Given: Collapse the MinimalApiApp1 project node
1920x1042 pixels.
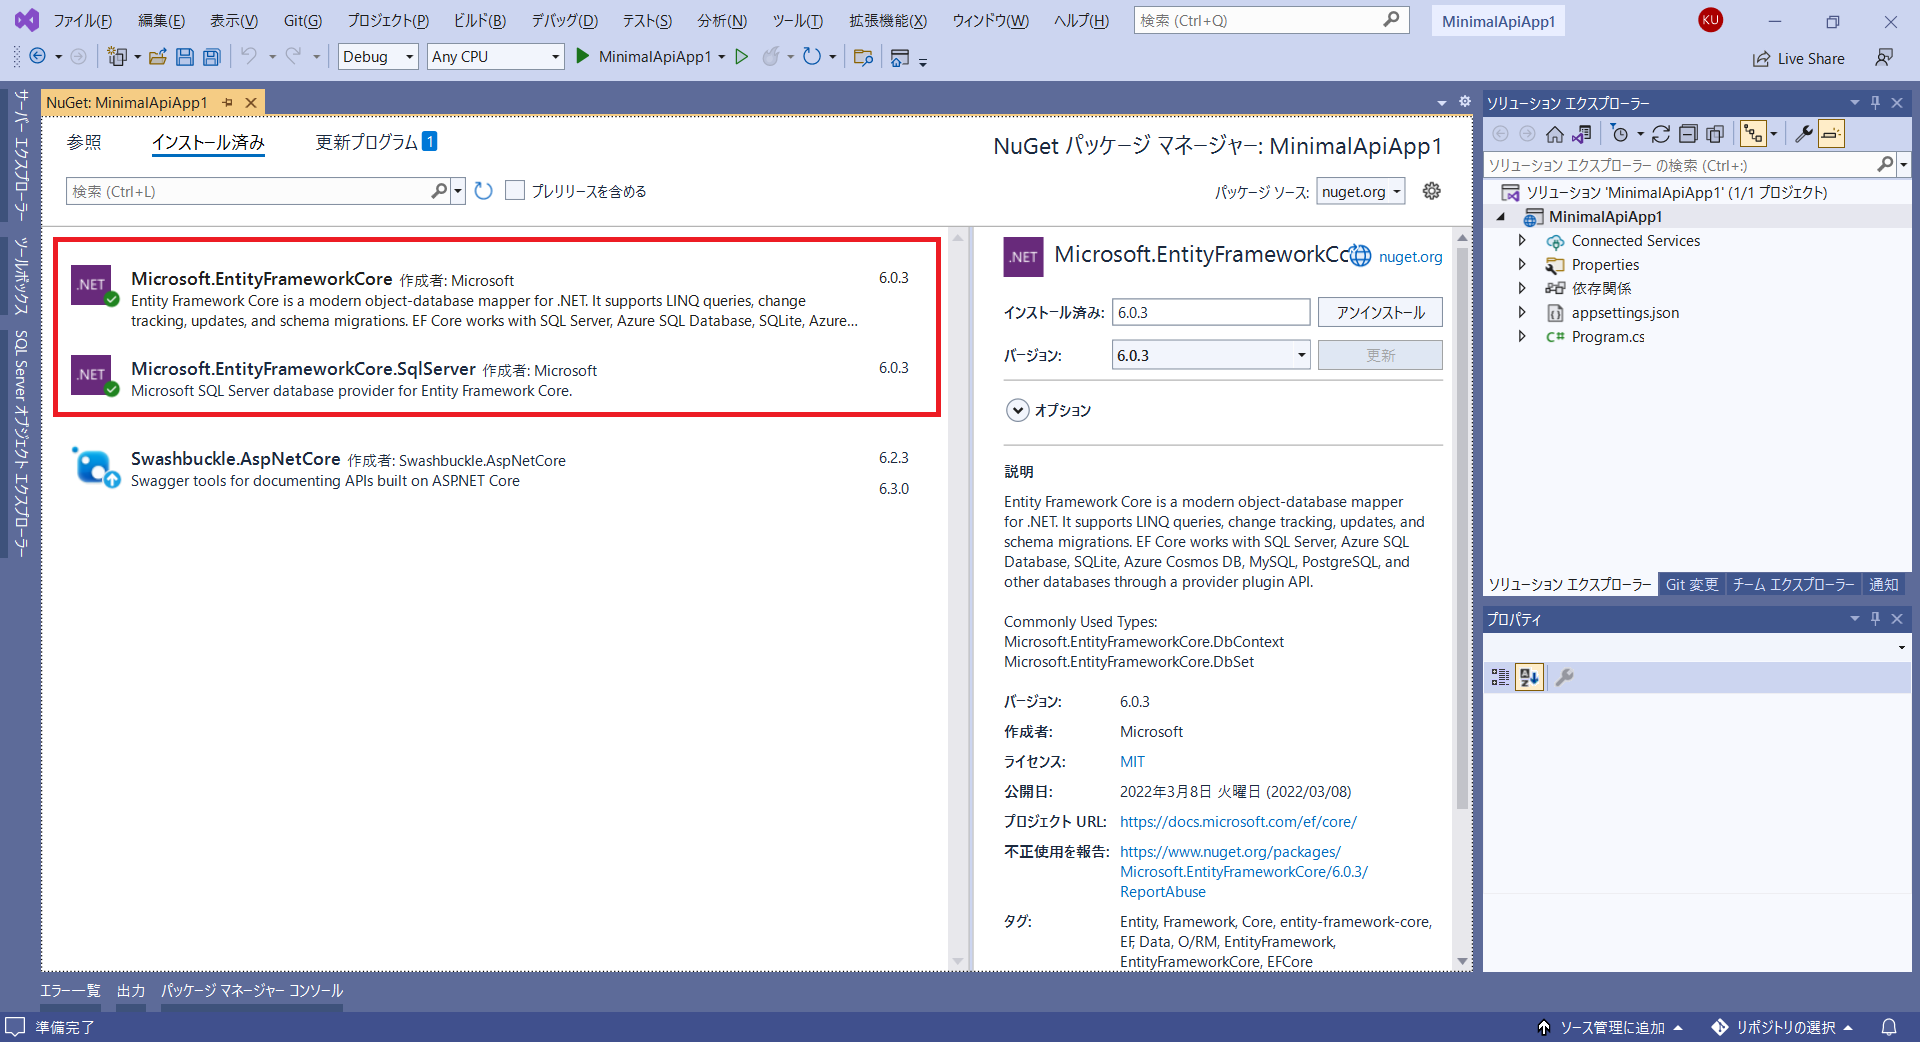Looking at the screenshot, I should click(x=1501, y=217).
